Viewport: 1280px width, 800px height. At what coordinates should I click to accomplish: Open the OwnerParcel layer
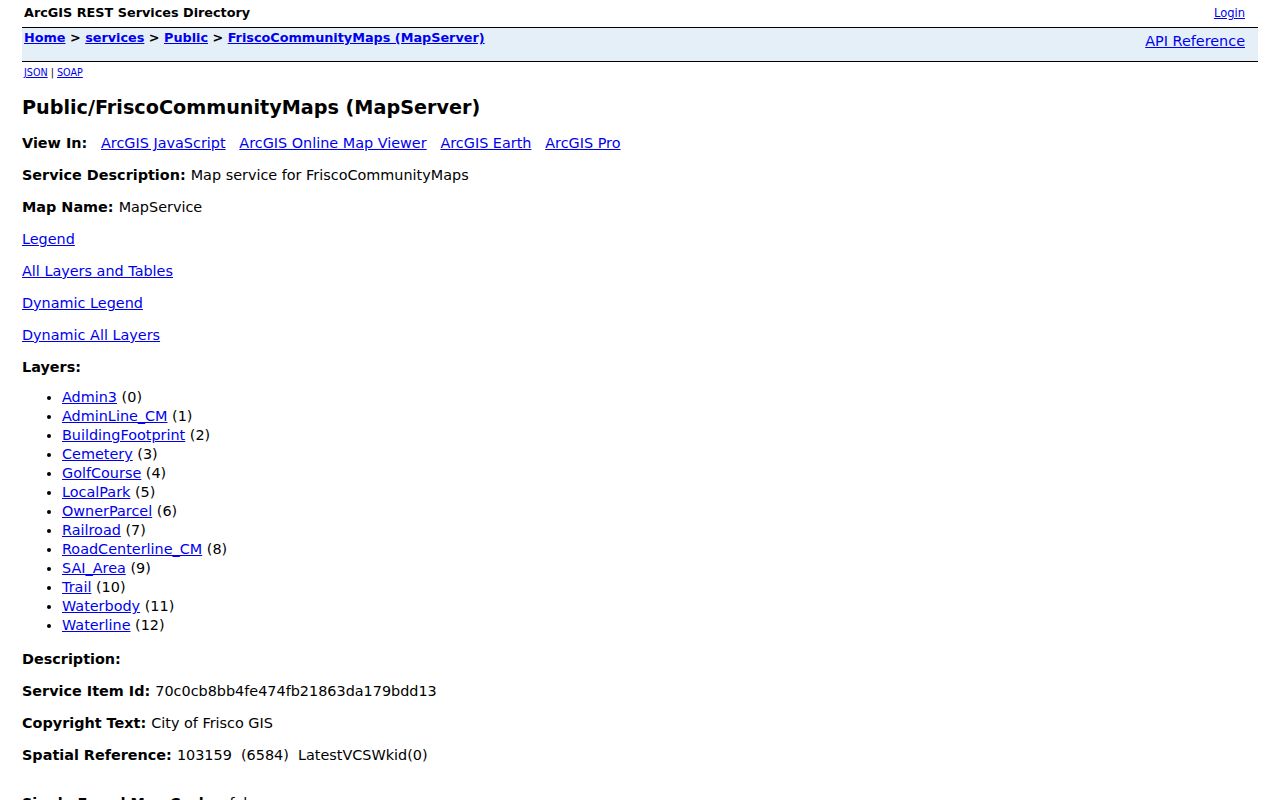coord(107,511)
